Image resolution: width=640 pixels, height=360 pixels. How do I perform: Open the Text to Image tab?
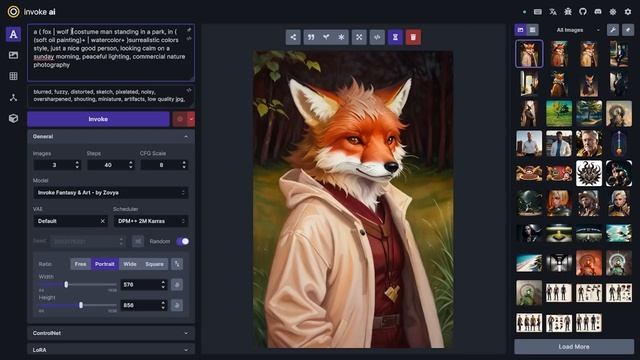point(13,34)
